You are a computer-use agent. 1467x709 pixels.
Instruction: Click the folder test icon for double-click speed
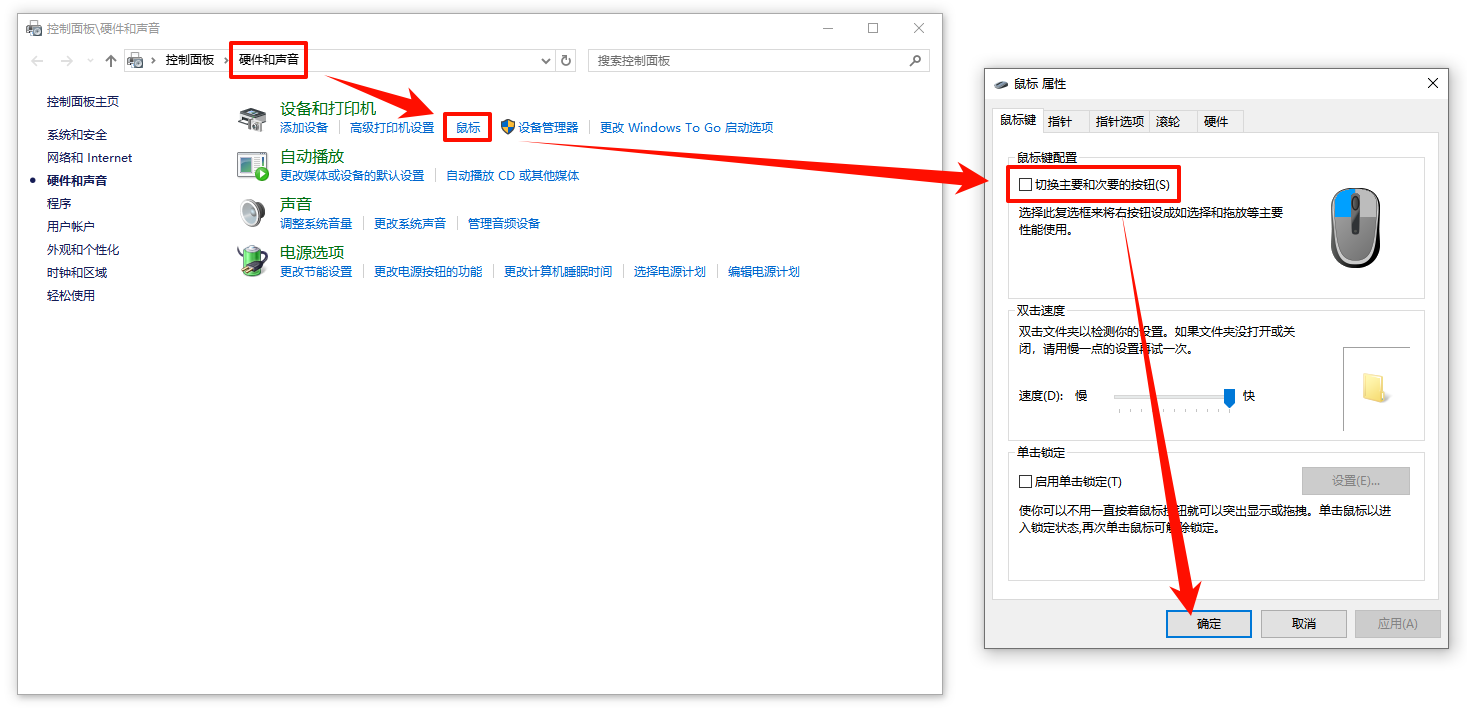pyautogui.click(x=1376, y=388)
